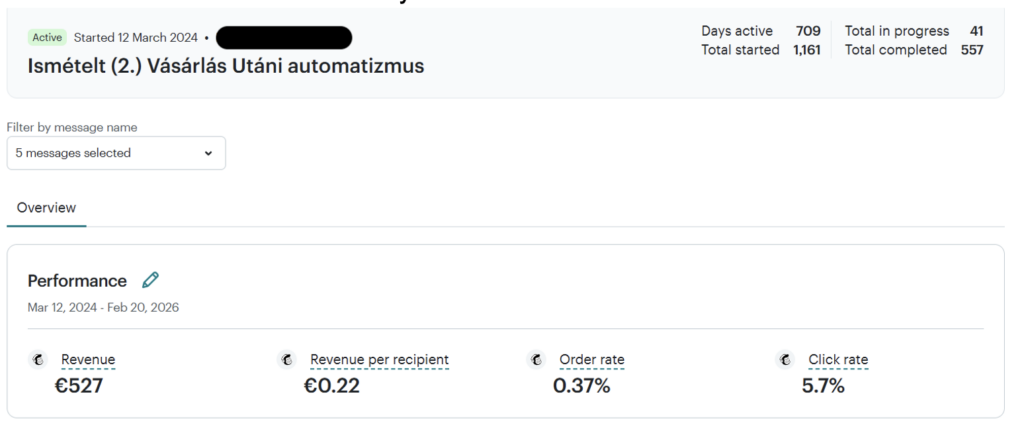Click the Total completed 557 statistic
This screenshot has height=429, width=1024.
[x=913, y=50]
